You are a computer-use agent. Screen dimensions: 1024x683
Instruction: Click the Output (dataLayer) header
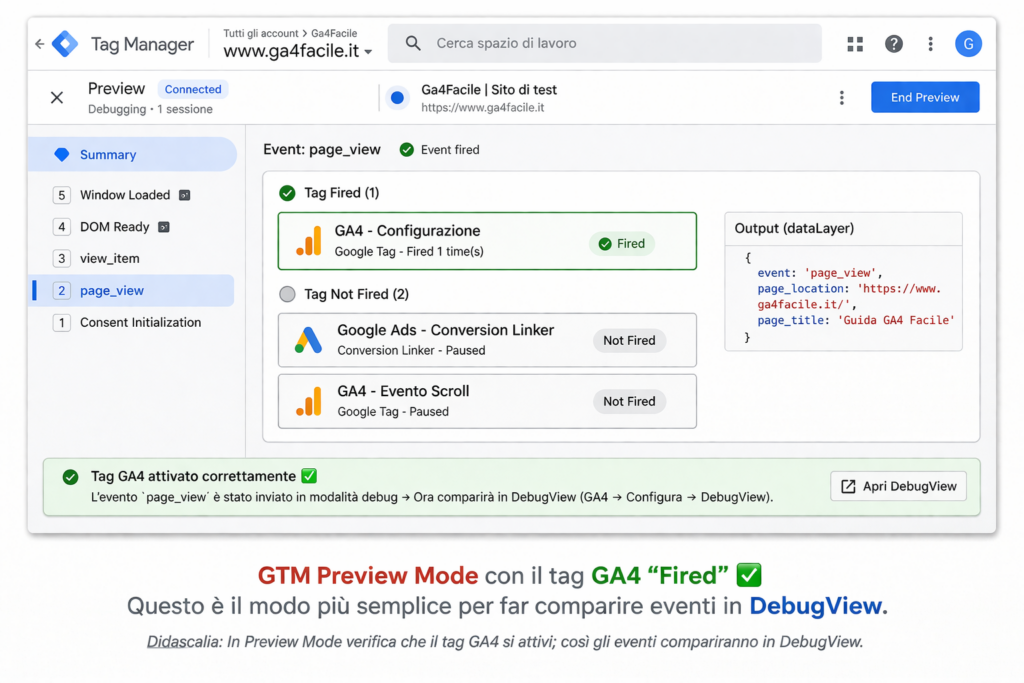(x=793, y=229)
